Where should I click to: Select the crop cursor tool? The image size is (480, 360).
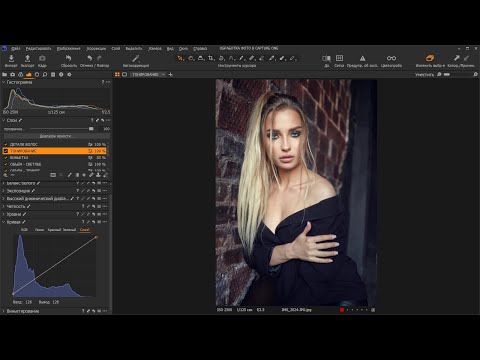point(211,58)
